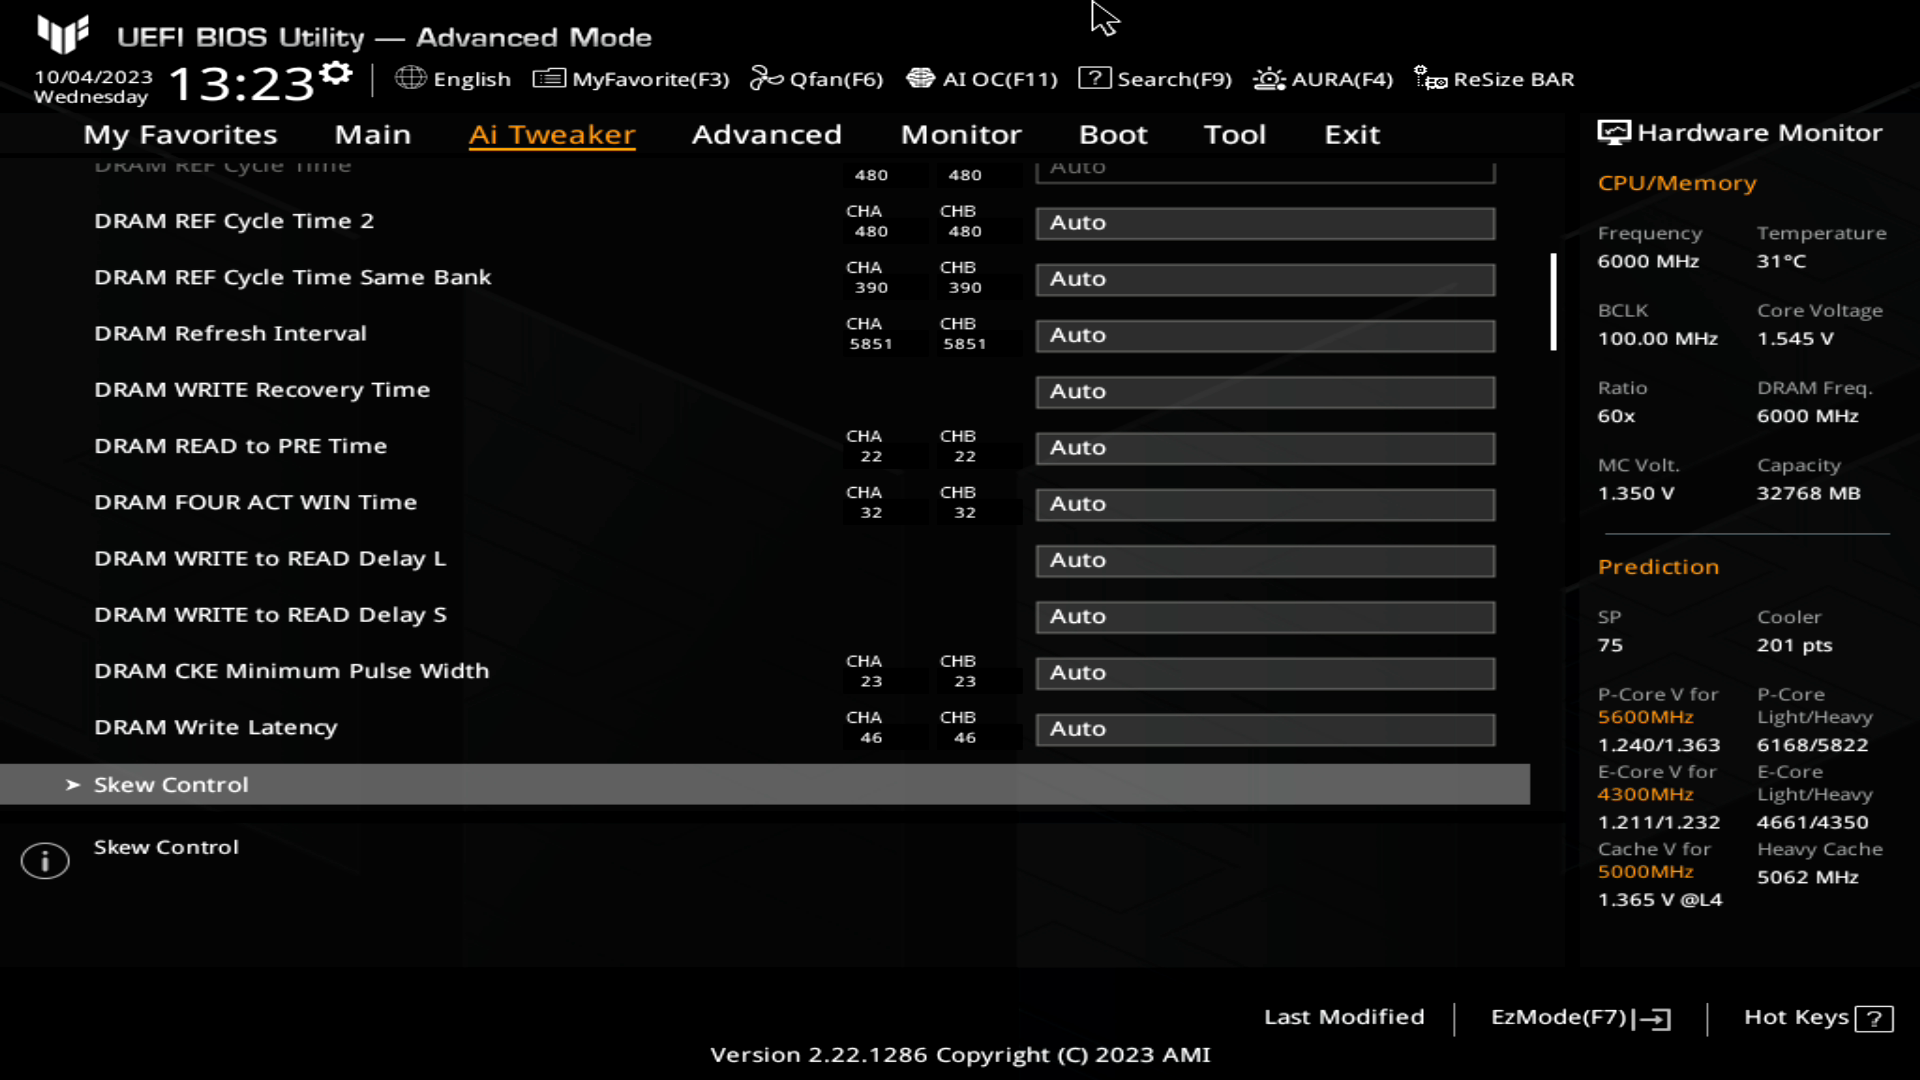Switch to EzMode(F7)
This screenshot has height=1080, width=1920.
pos(1580,1018)
